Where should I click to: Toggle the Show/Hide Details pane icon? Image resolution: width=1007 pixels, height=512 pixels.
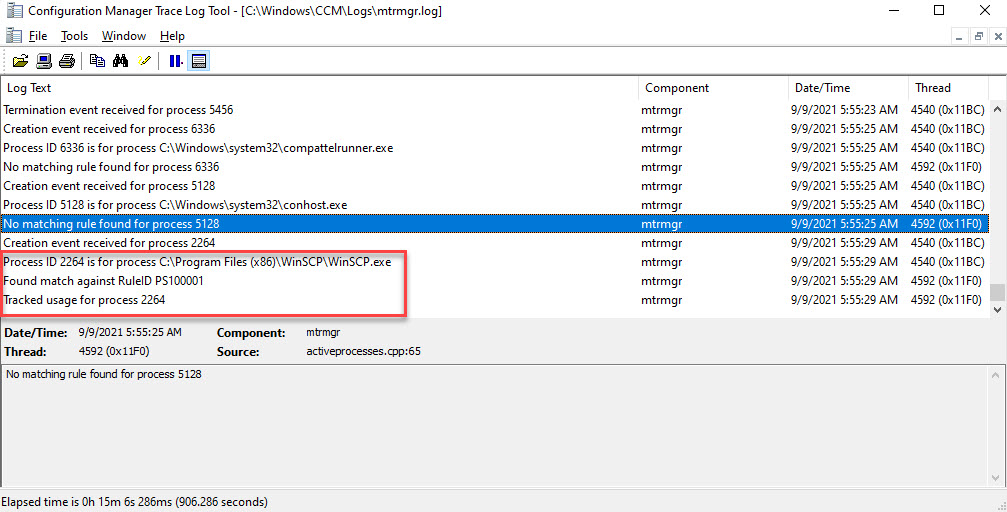point(199,61)
